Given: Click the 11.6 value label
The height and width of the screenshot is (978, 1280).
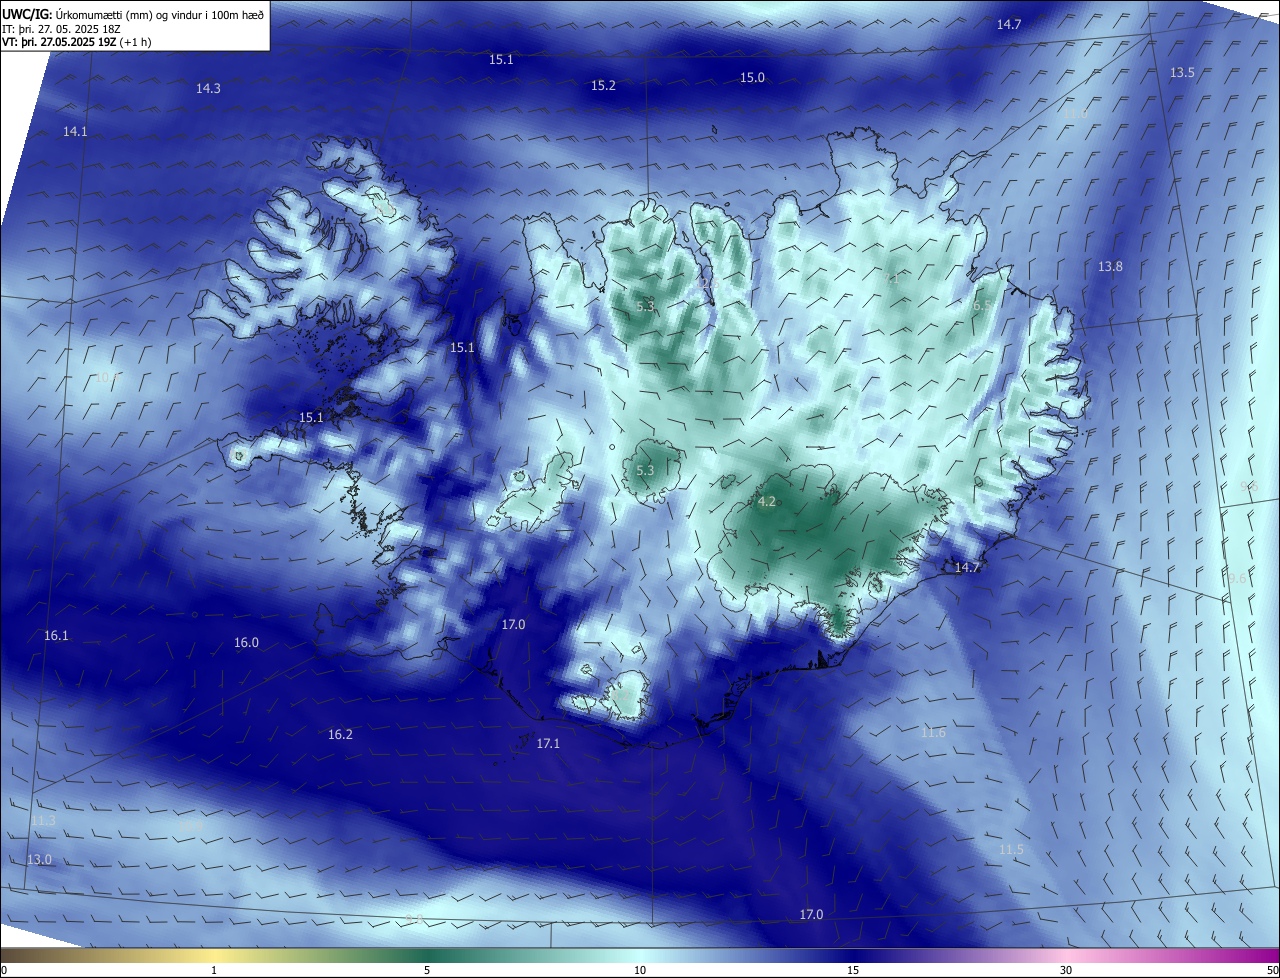Looking at the screenshot, I should tap(933, 734).
